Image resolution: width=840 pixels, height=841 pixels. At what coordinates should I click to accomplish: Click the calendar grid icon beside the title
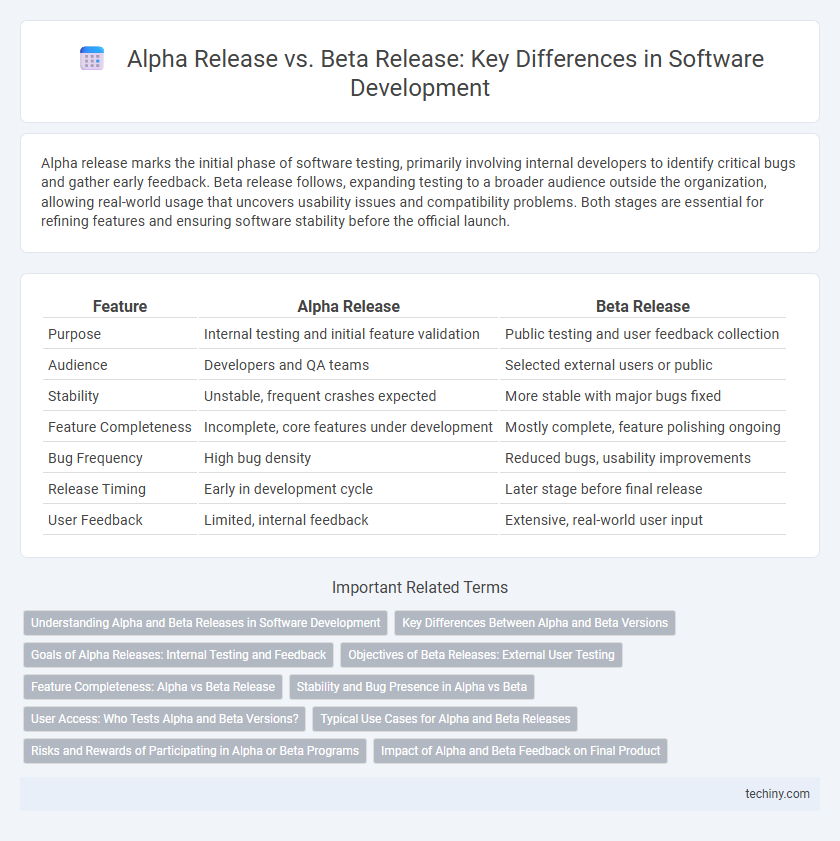92,58
